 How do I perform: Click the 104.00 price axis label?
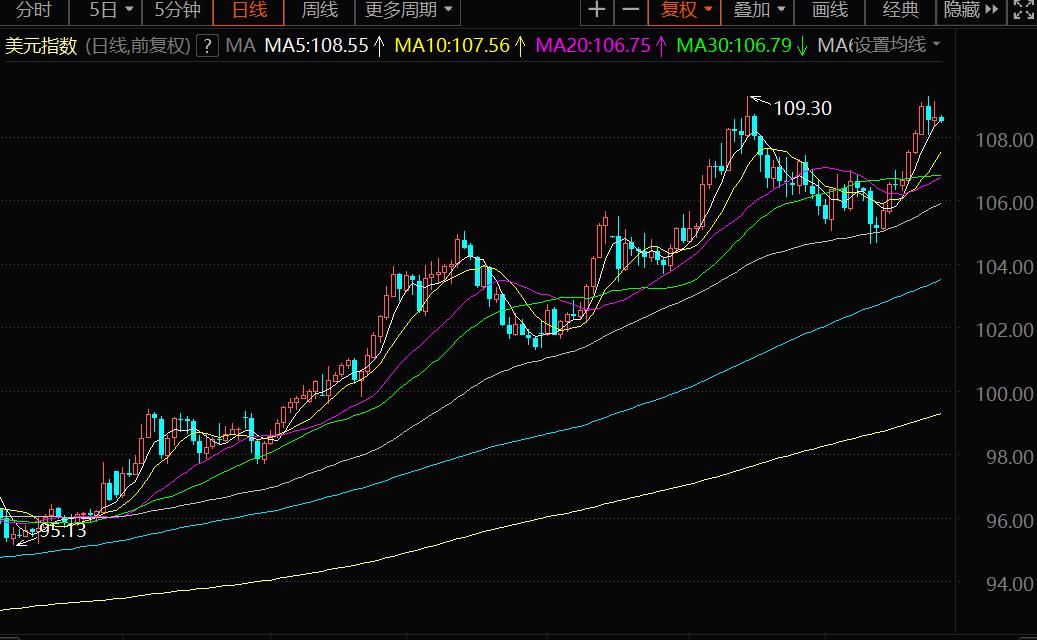(x=1004, y=267)
